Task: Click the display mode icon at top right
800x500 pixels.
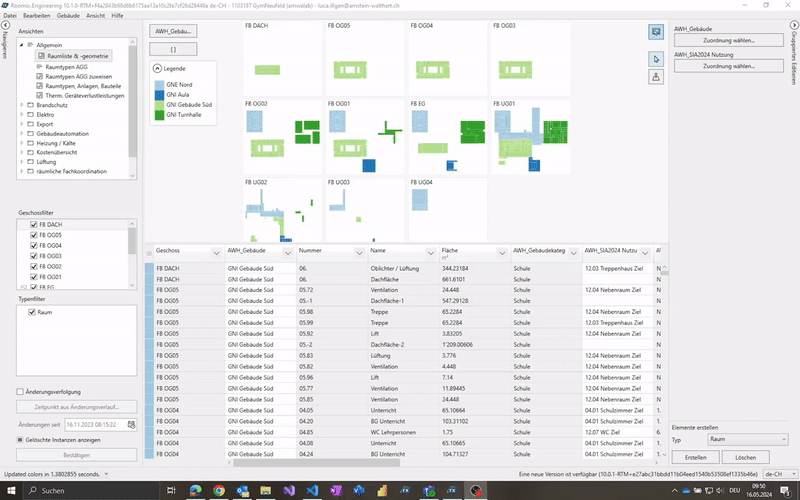Action: click(656, 32)
